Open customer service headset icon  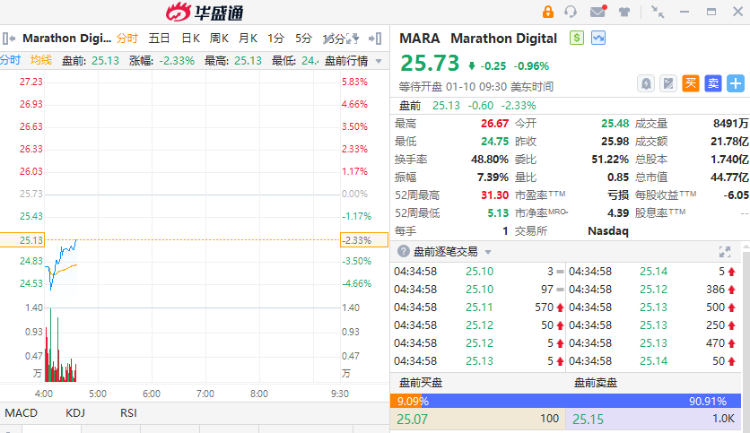coord(572,12)
